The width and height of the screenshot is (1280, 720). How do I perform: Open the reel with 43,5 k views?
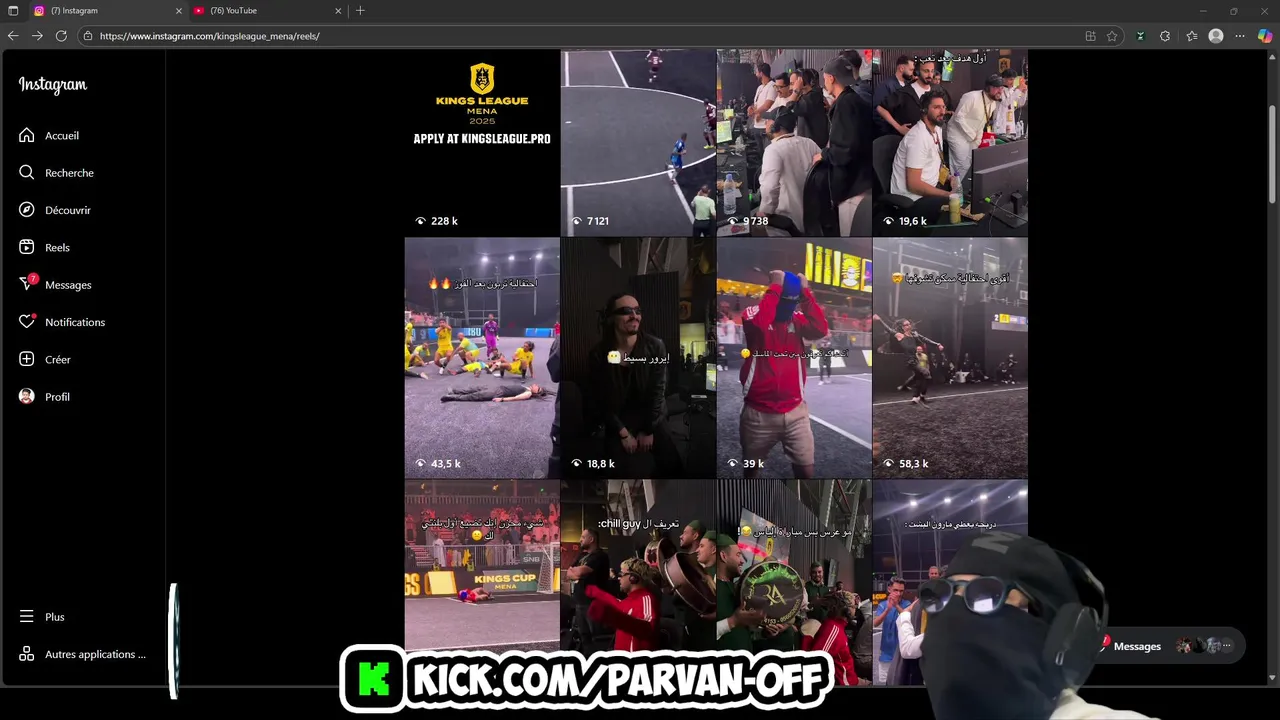(x=482, y=358)
